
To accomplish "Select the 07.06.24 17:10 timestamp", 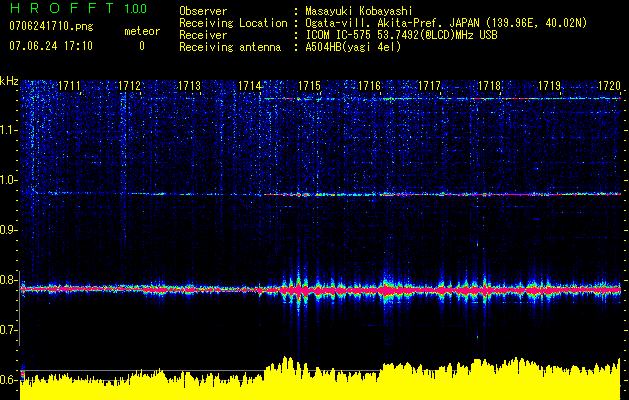I will (50, 46).
